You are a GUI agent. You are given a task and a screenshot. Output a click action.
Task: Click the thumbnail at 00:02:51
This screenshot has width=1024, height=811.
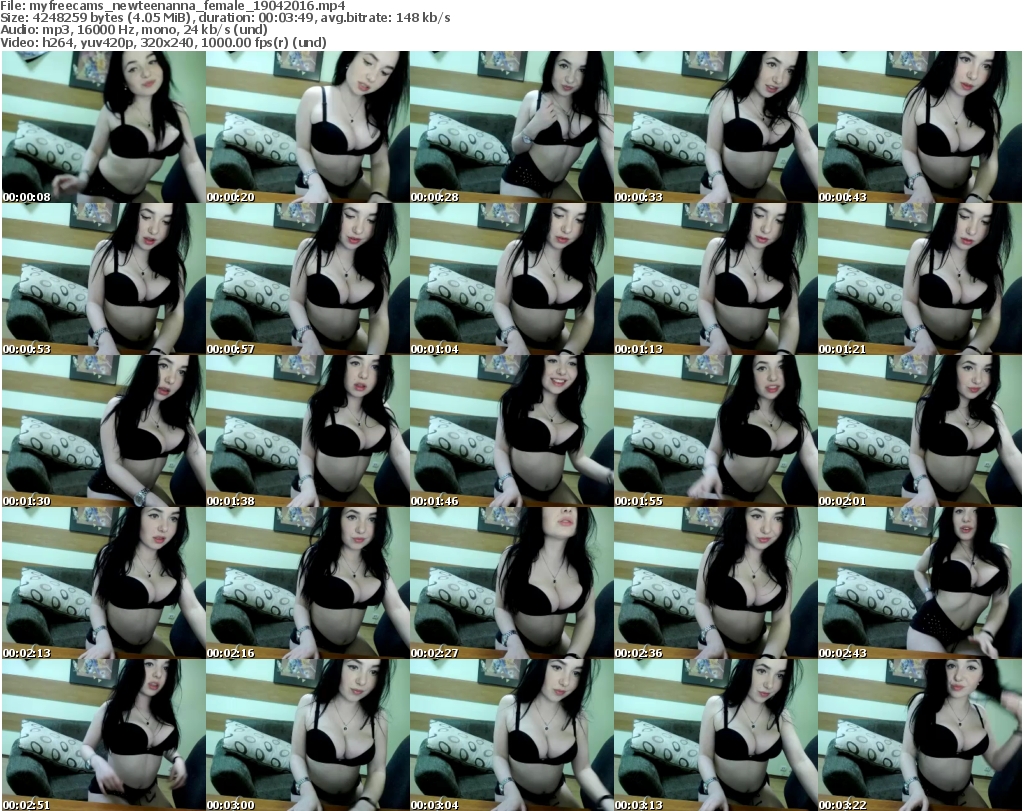pyautogui.click(x=104, y=735)
